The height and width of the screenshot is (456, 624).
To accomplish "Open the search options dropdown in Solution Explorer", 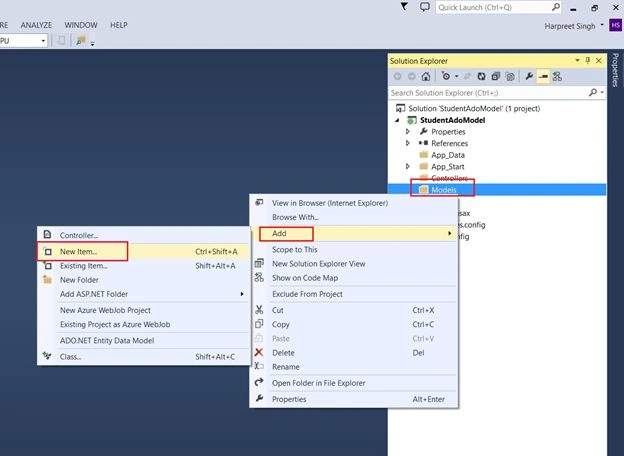I will tap(602, 93).
